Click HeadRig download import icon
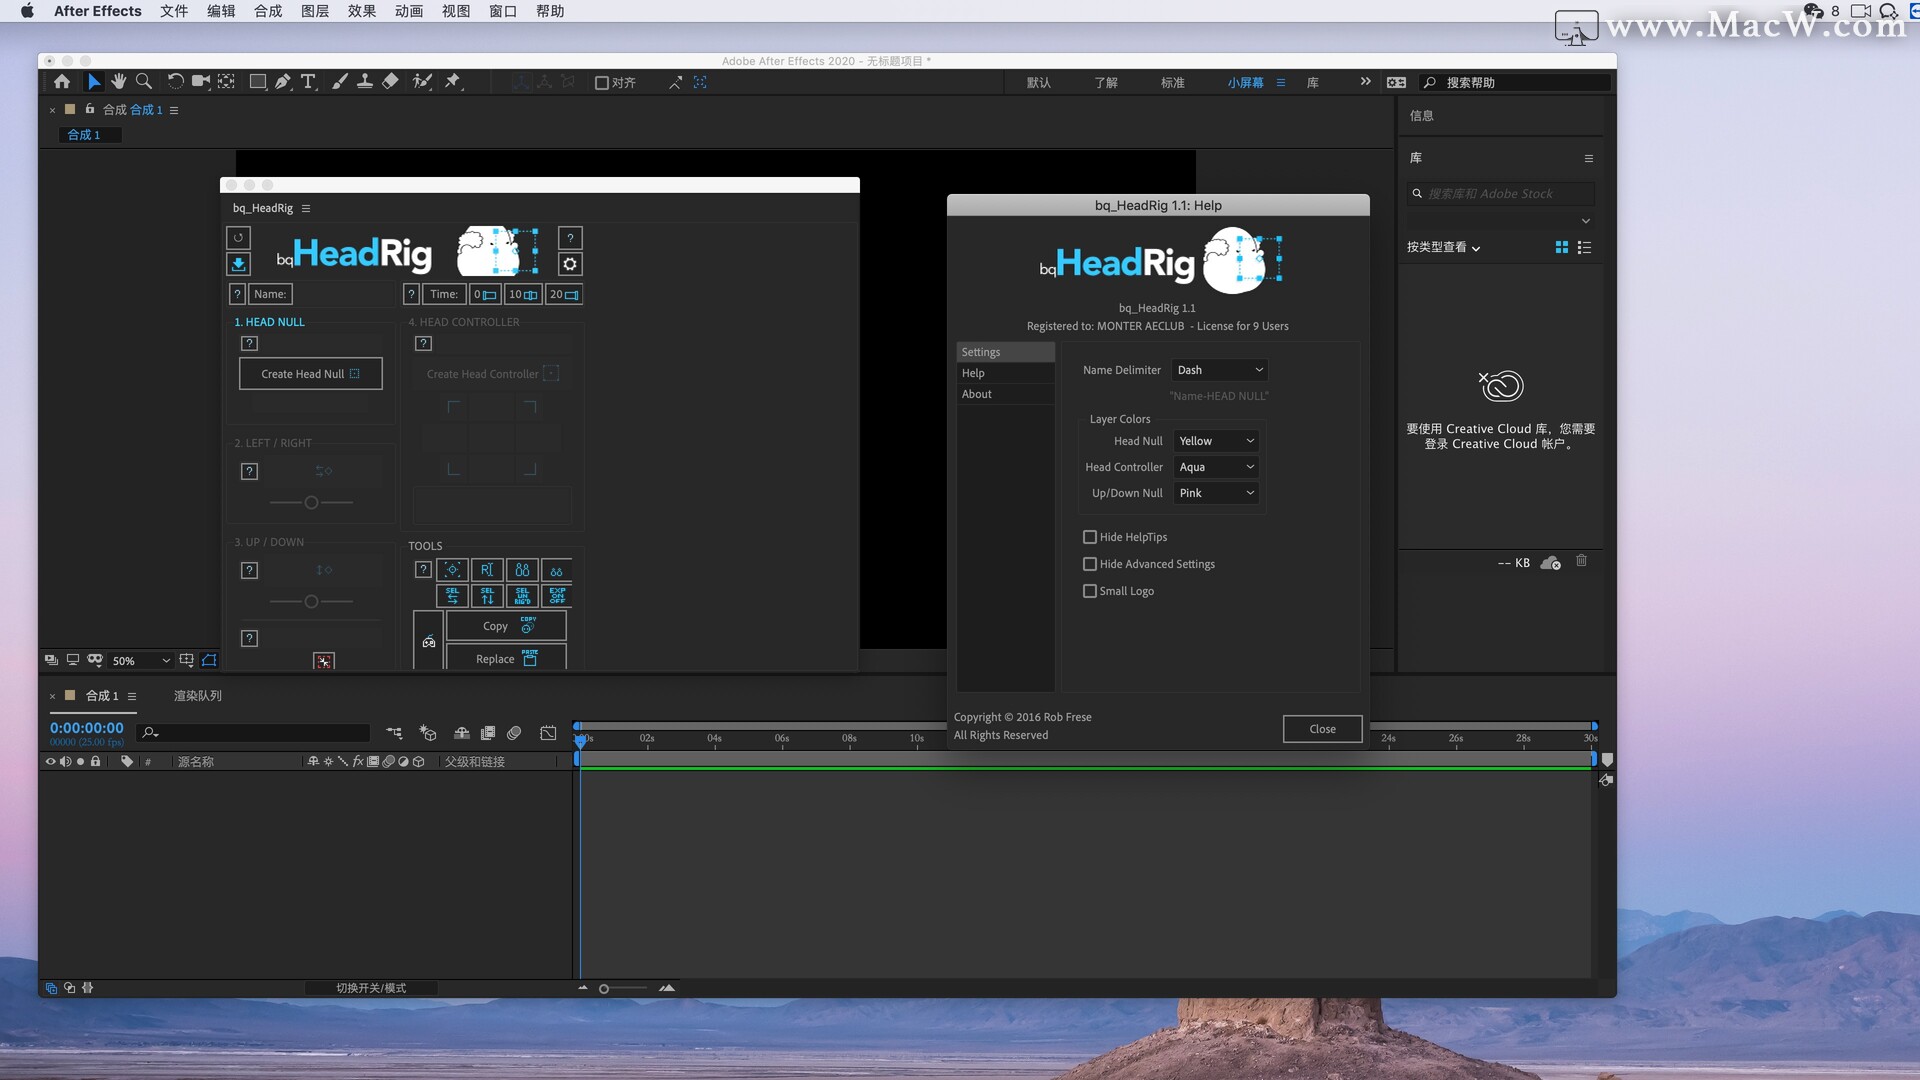The height and width of the screenshot is (1080, 1920). (238, 264)
